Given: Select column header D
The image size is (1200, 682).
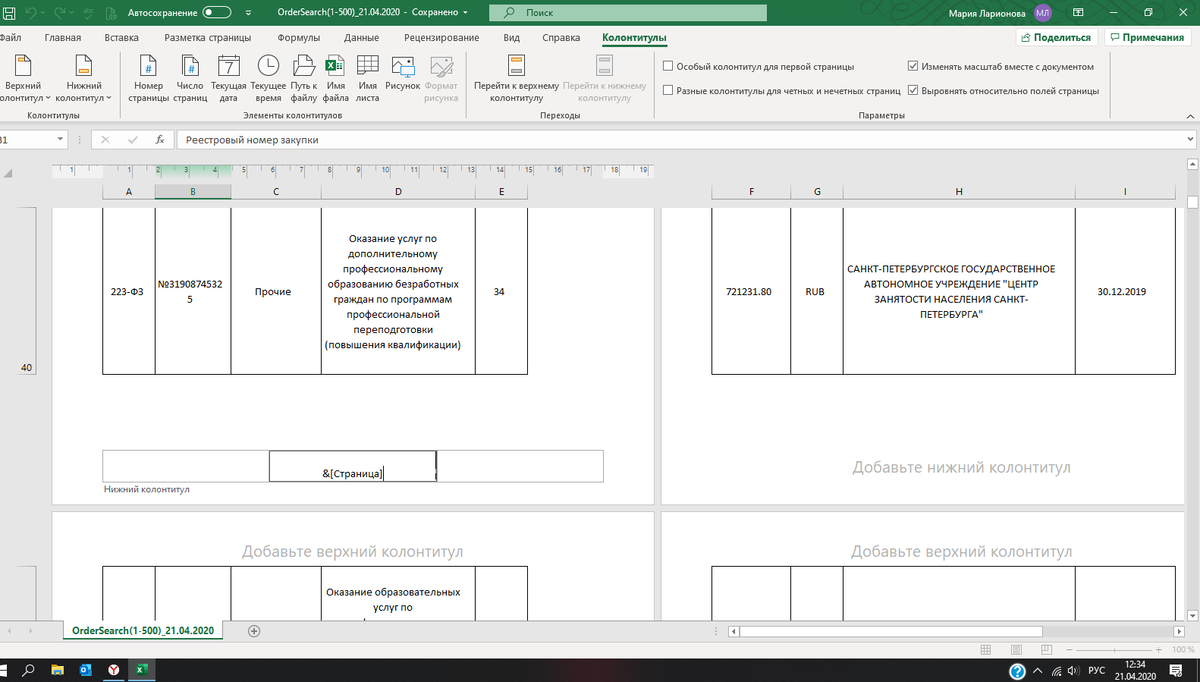Looking at the screenshot, I should click(398, 191).
